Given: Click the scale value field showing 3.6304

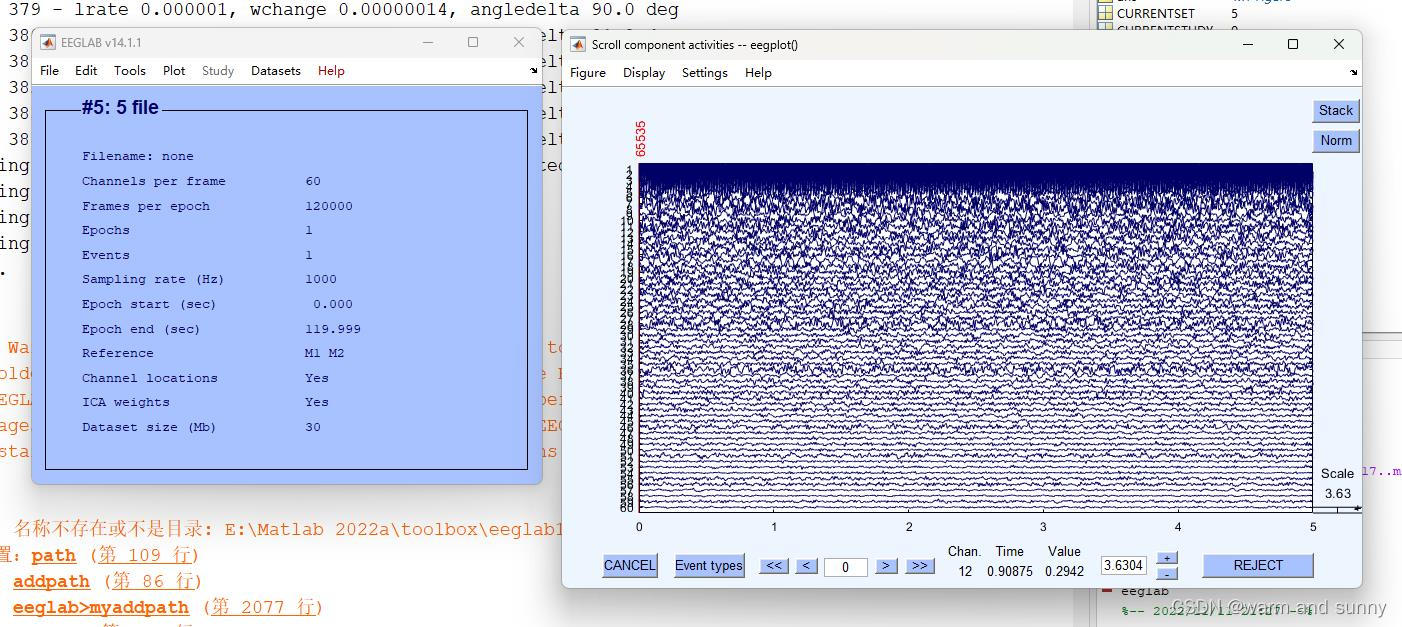Looking at the screenshot, I should point(1123,565).
